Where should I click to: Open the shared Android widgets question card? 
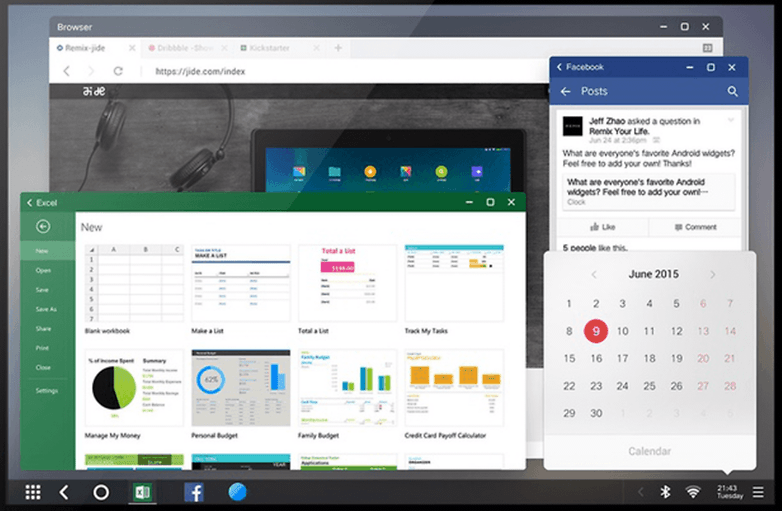pyautogui.click(x=648, y=192)
